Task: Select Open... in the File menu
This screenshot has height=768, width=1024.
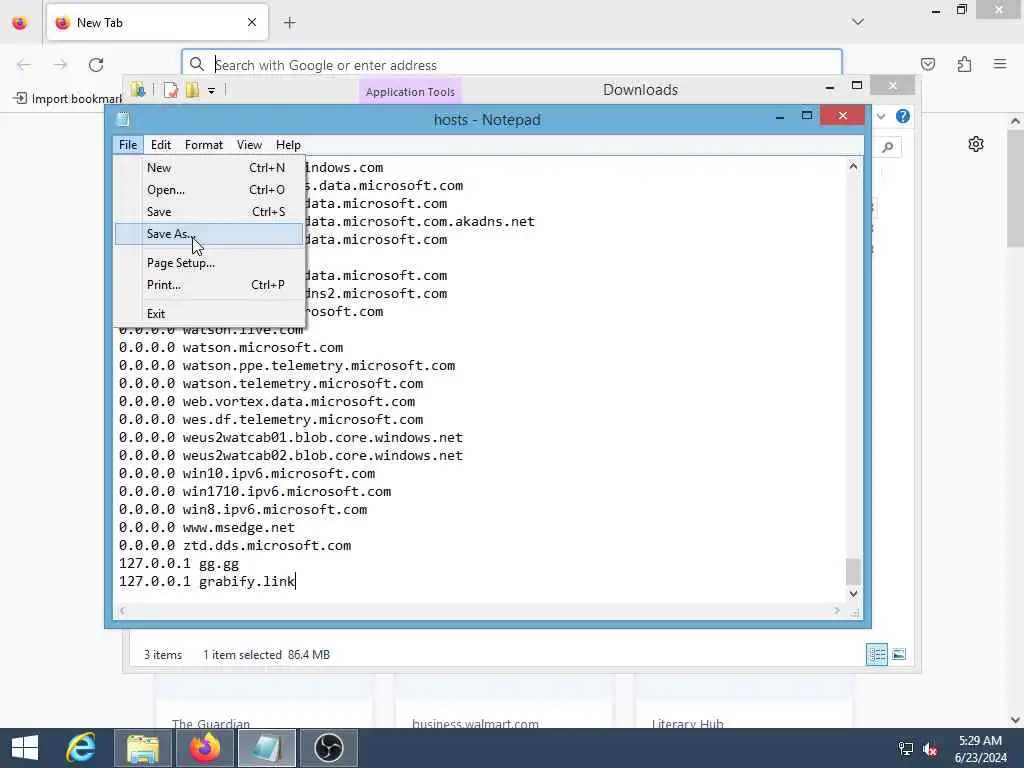Action: click(x=209, y=190)
